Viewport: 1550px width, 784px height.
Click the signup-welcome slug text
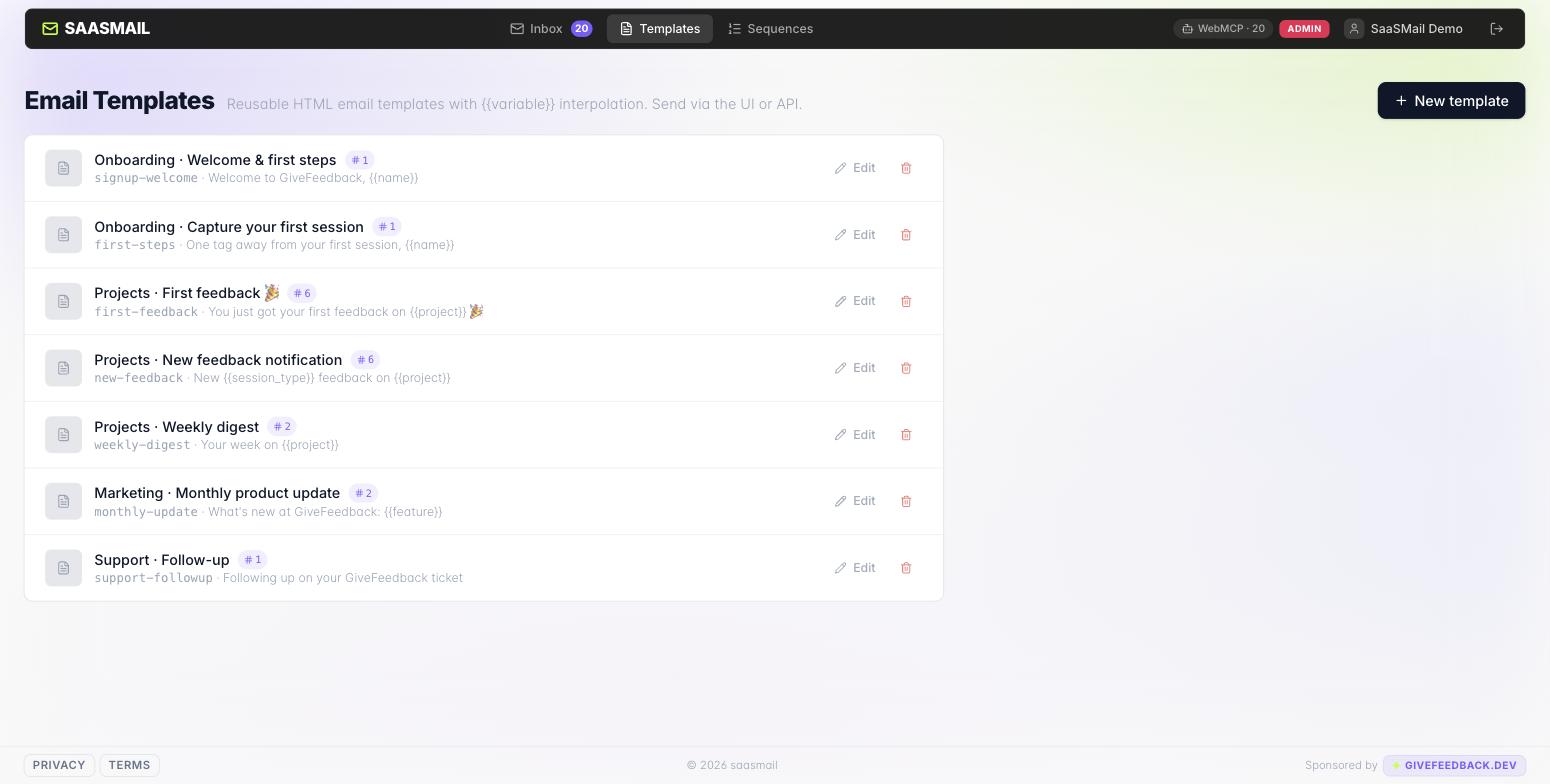146,178
